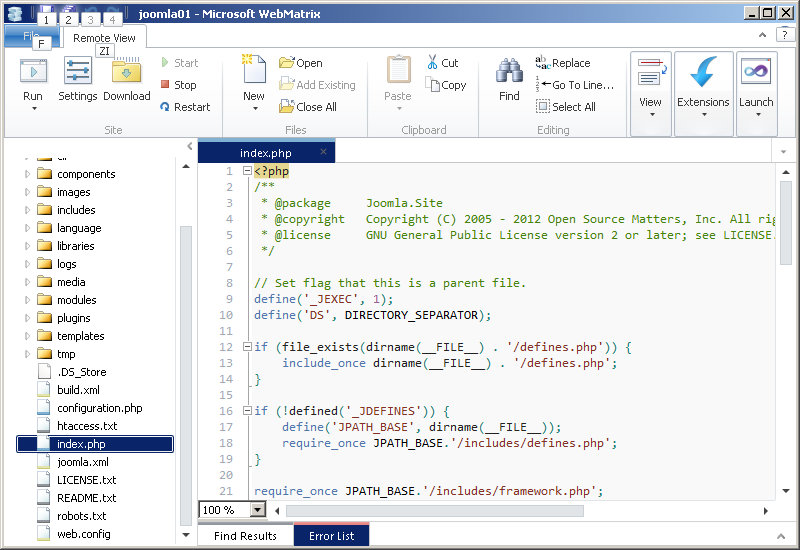800x550 pixels.
Task: Click the Cut scissors icon
Action: coord(433,63)
